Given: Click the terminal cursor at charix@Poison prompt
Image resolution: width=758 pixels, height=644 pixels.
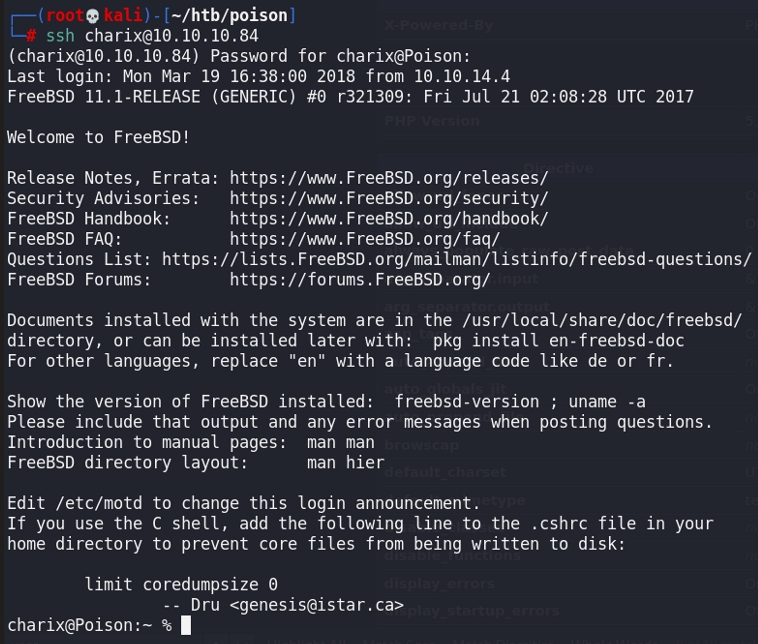Looking at the screenshot, I should tap(185, 626).
